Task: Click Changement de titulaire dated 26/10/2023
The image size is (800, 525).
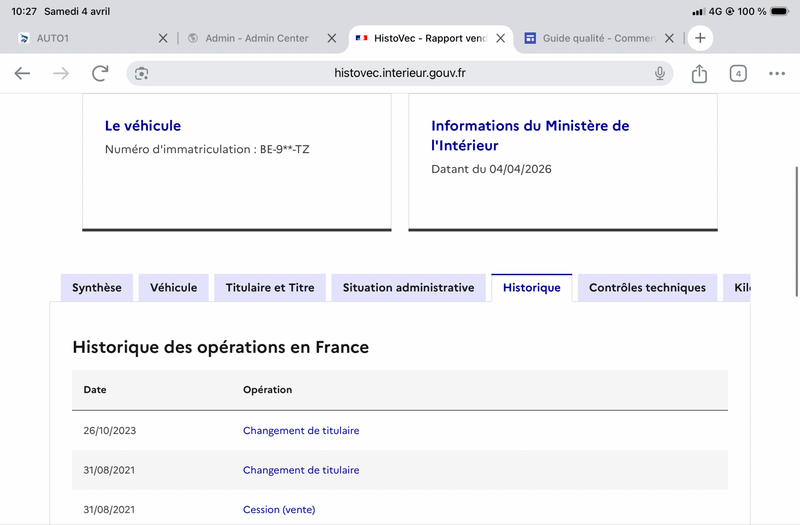Action: (301, 431)
